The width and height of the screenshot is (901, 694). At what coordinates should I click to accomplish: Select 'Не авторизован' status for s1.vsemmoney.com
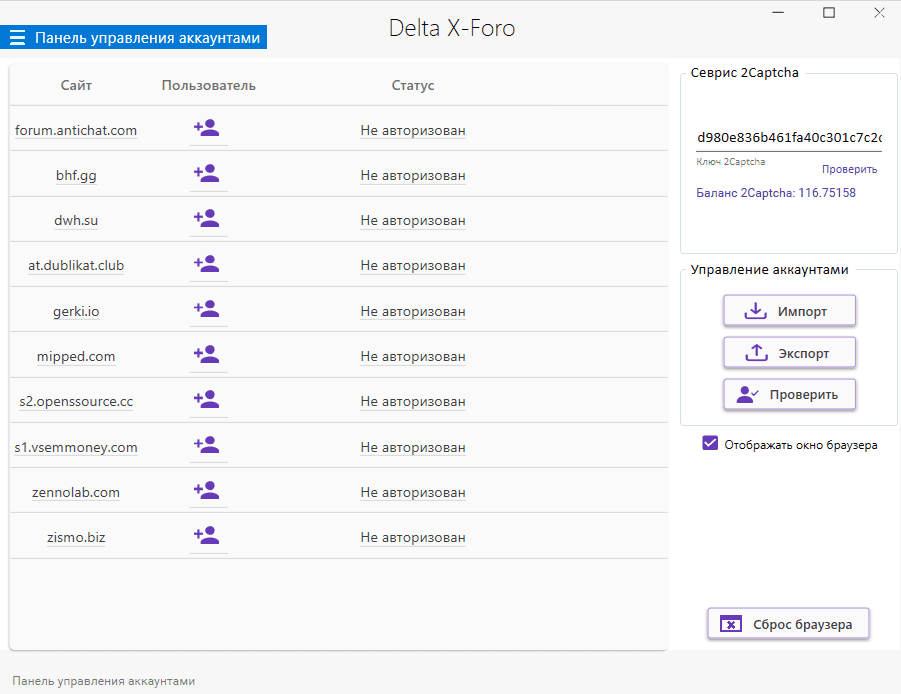(x=412, y=447)
